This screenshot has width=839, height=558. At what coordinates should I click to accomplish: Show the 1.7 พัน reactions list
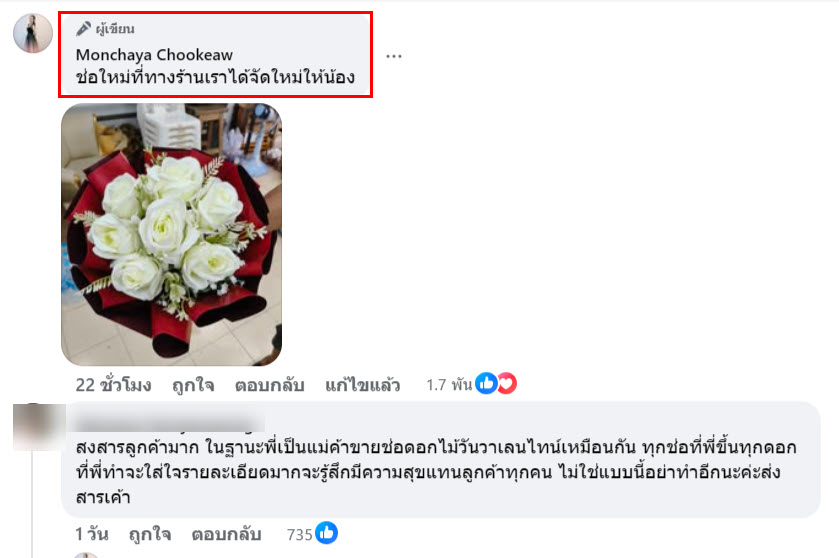click(449, 385)
